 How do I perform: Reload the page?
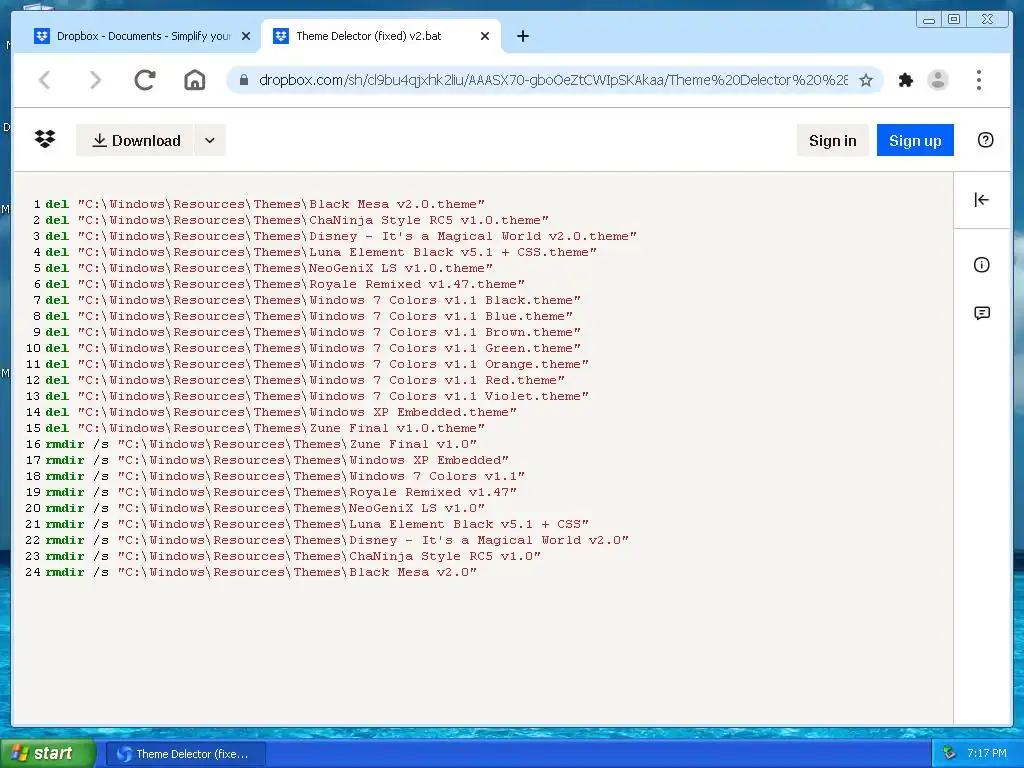[145, 80]
